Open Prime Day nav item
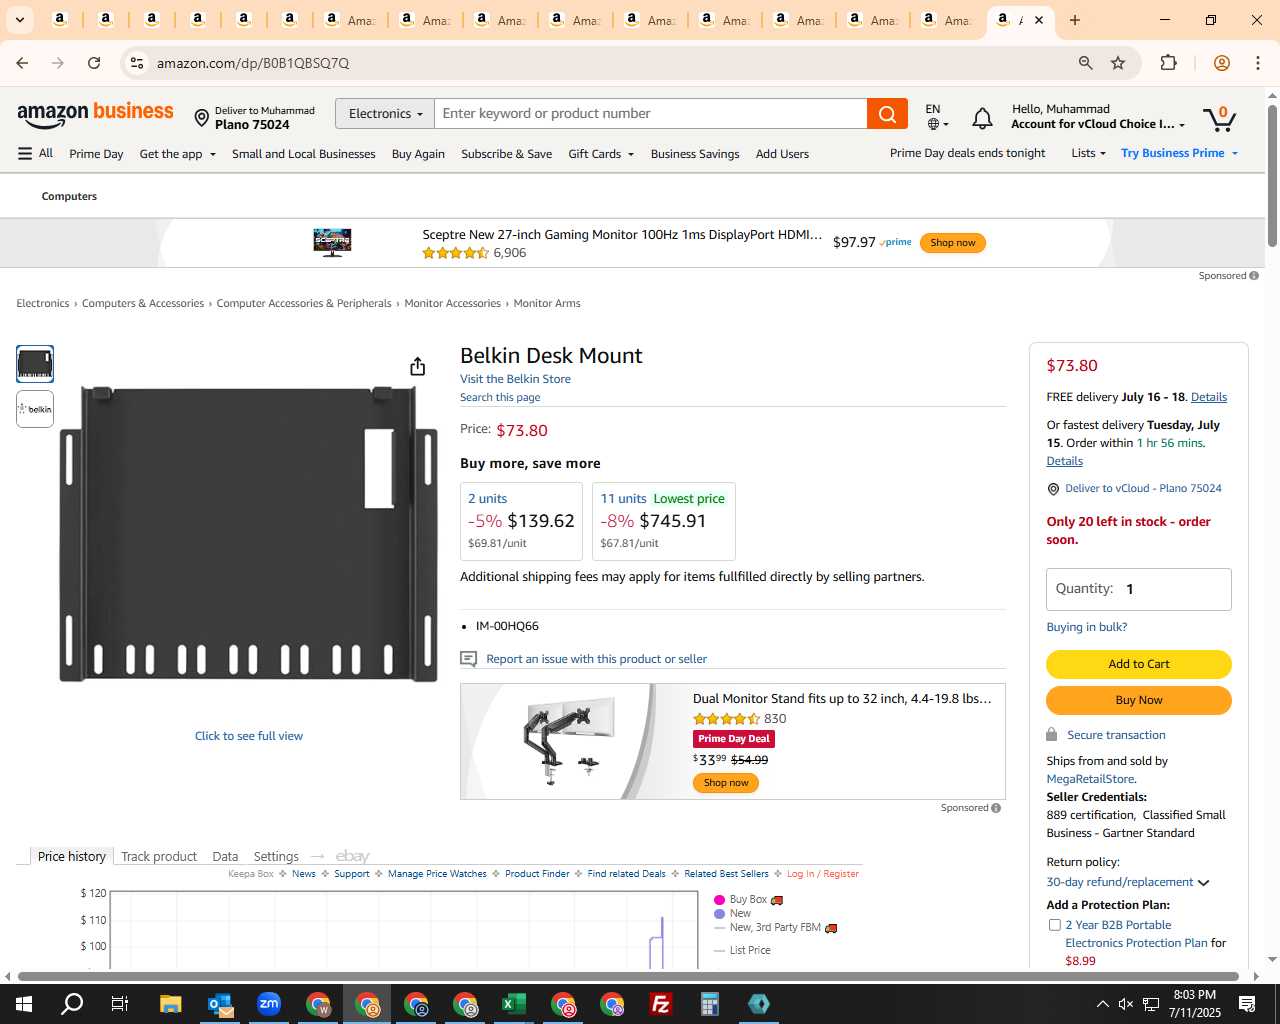1280x1024 pixels. [96, 154]
